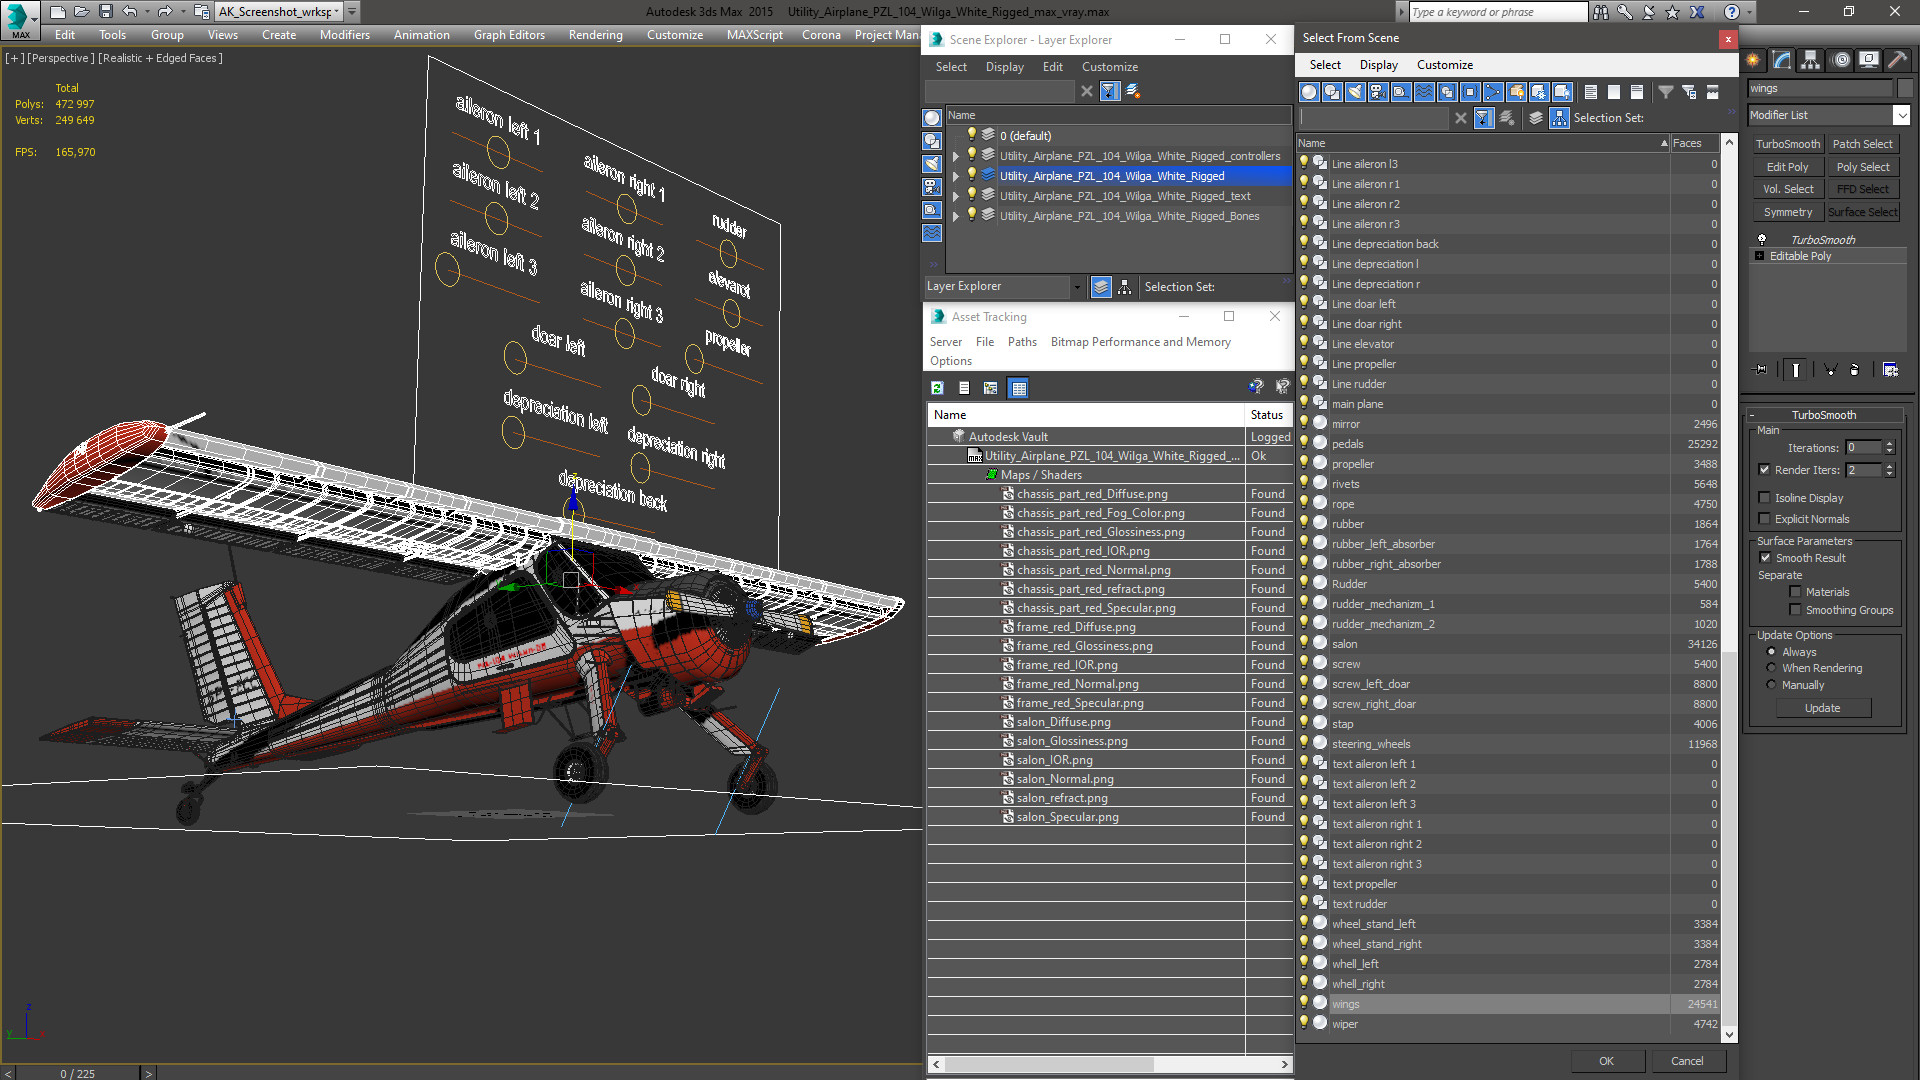Open the Motion command panel tab
Screen dimensions: 1920x1080
tap(1841, 60)
